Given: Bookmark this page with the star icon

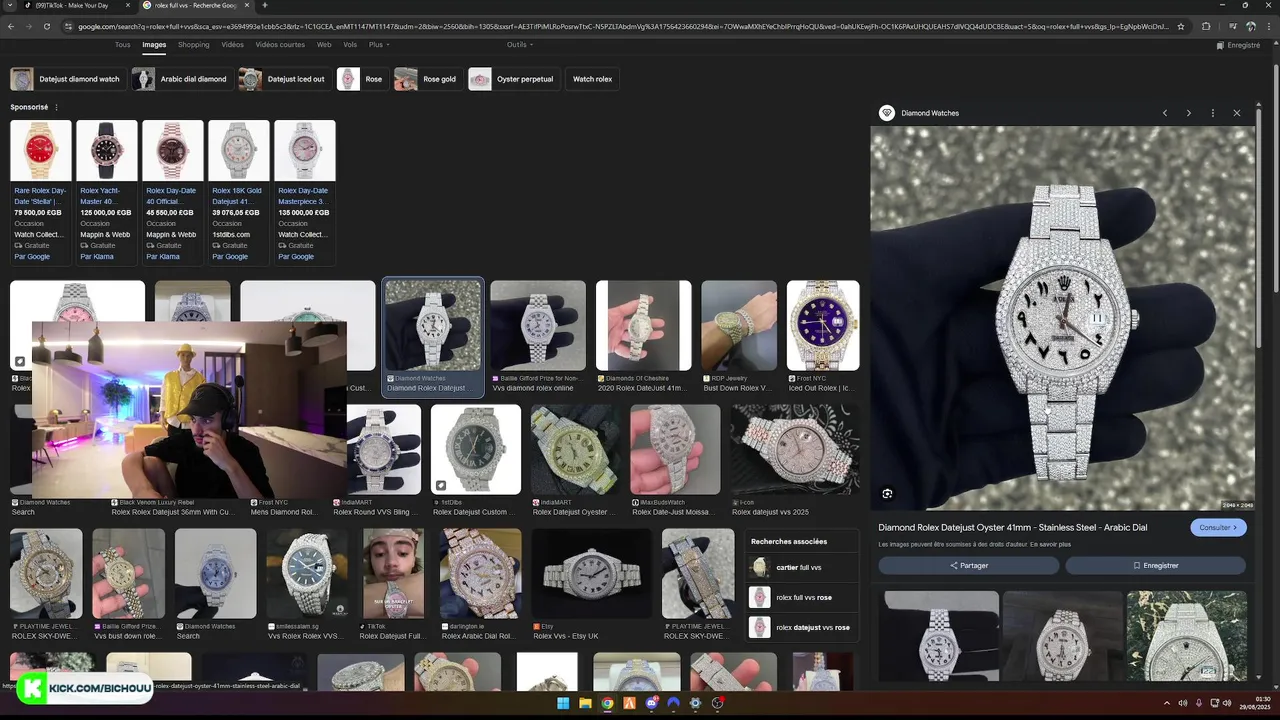Looking at the screenshot, I should coord(1181,26).
